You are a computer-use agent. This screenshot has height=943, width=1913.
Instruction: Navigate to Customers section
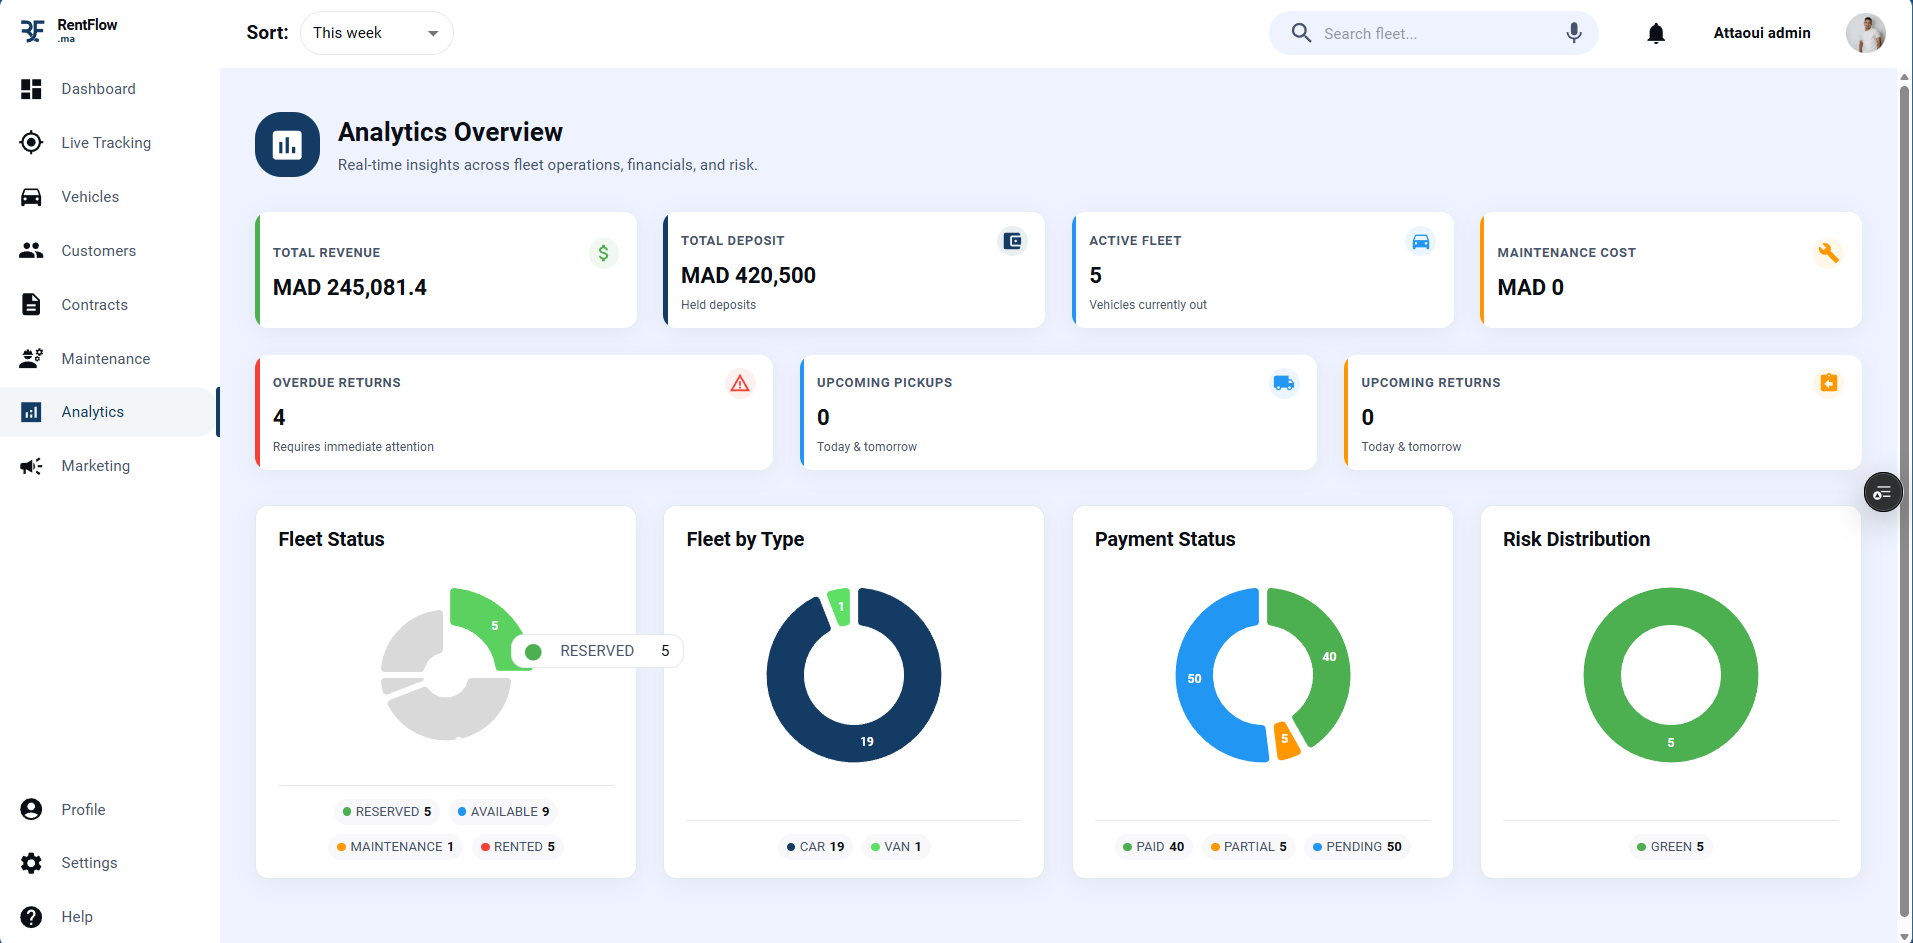coord(98,251)
